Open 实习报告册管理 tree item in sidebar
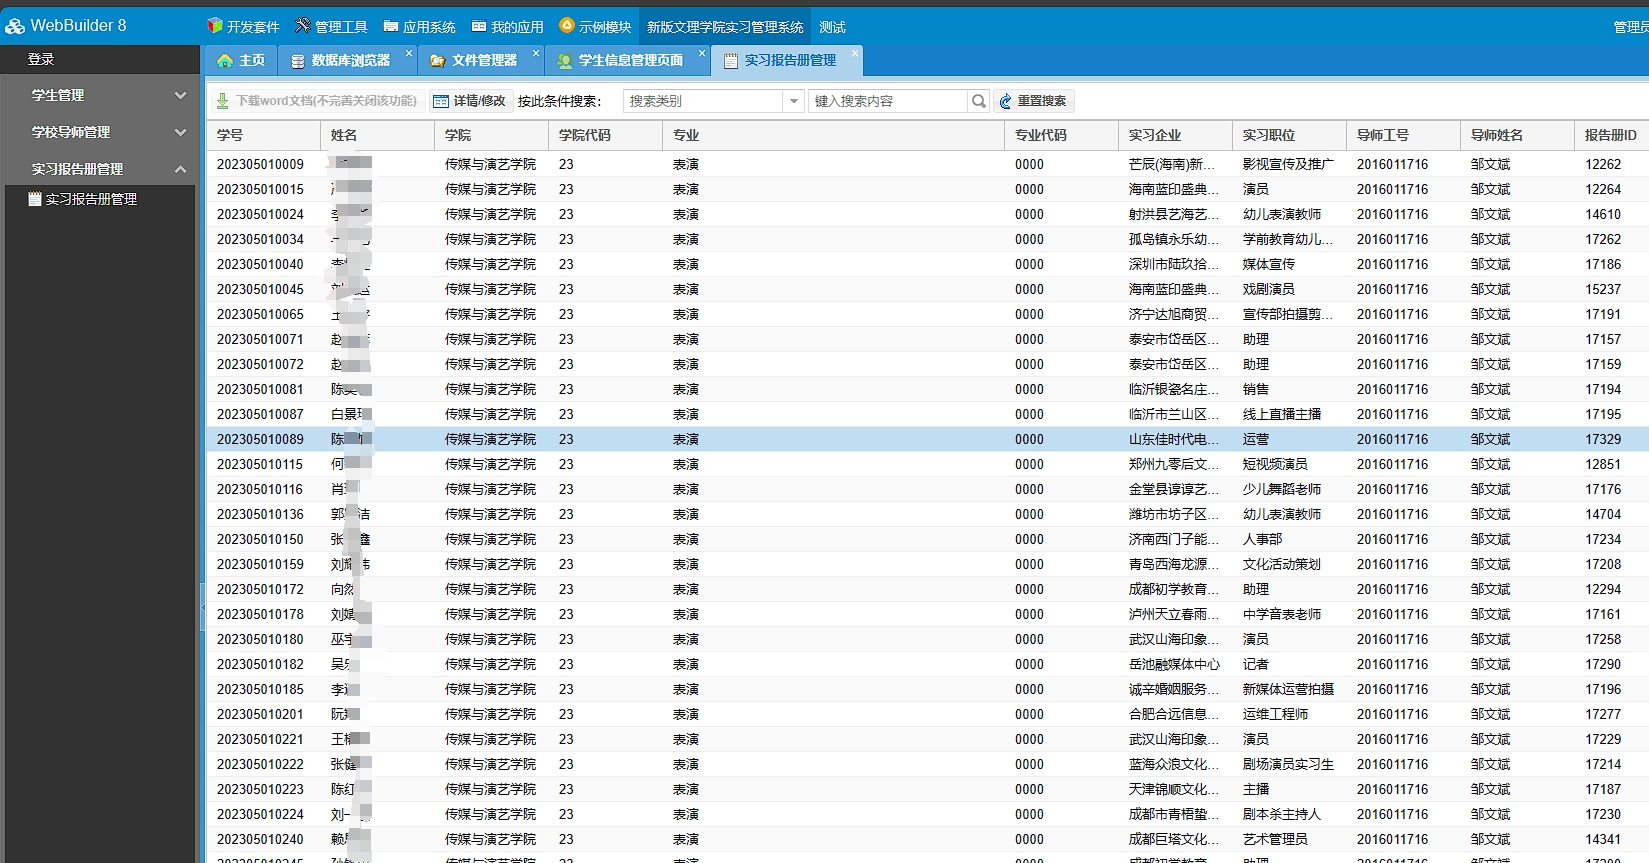The width and height of the screenshot is (1649, 863). click(91, 199)
